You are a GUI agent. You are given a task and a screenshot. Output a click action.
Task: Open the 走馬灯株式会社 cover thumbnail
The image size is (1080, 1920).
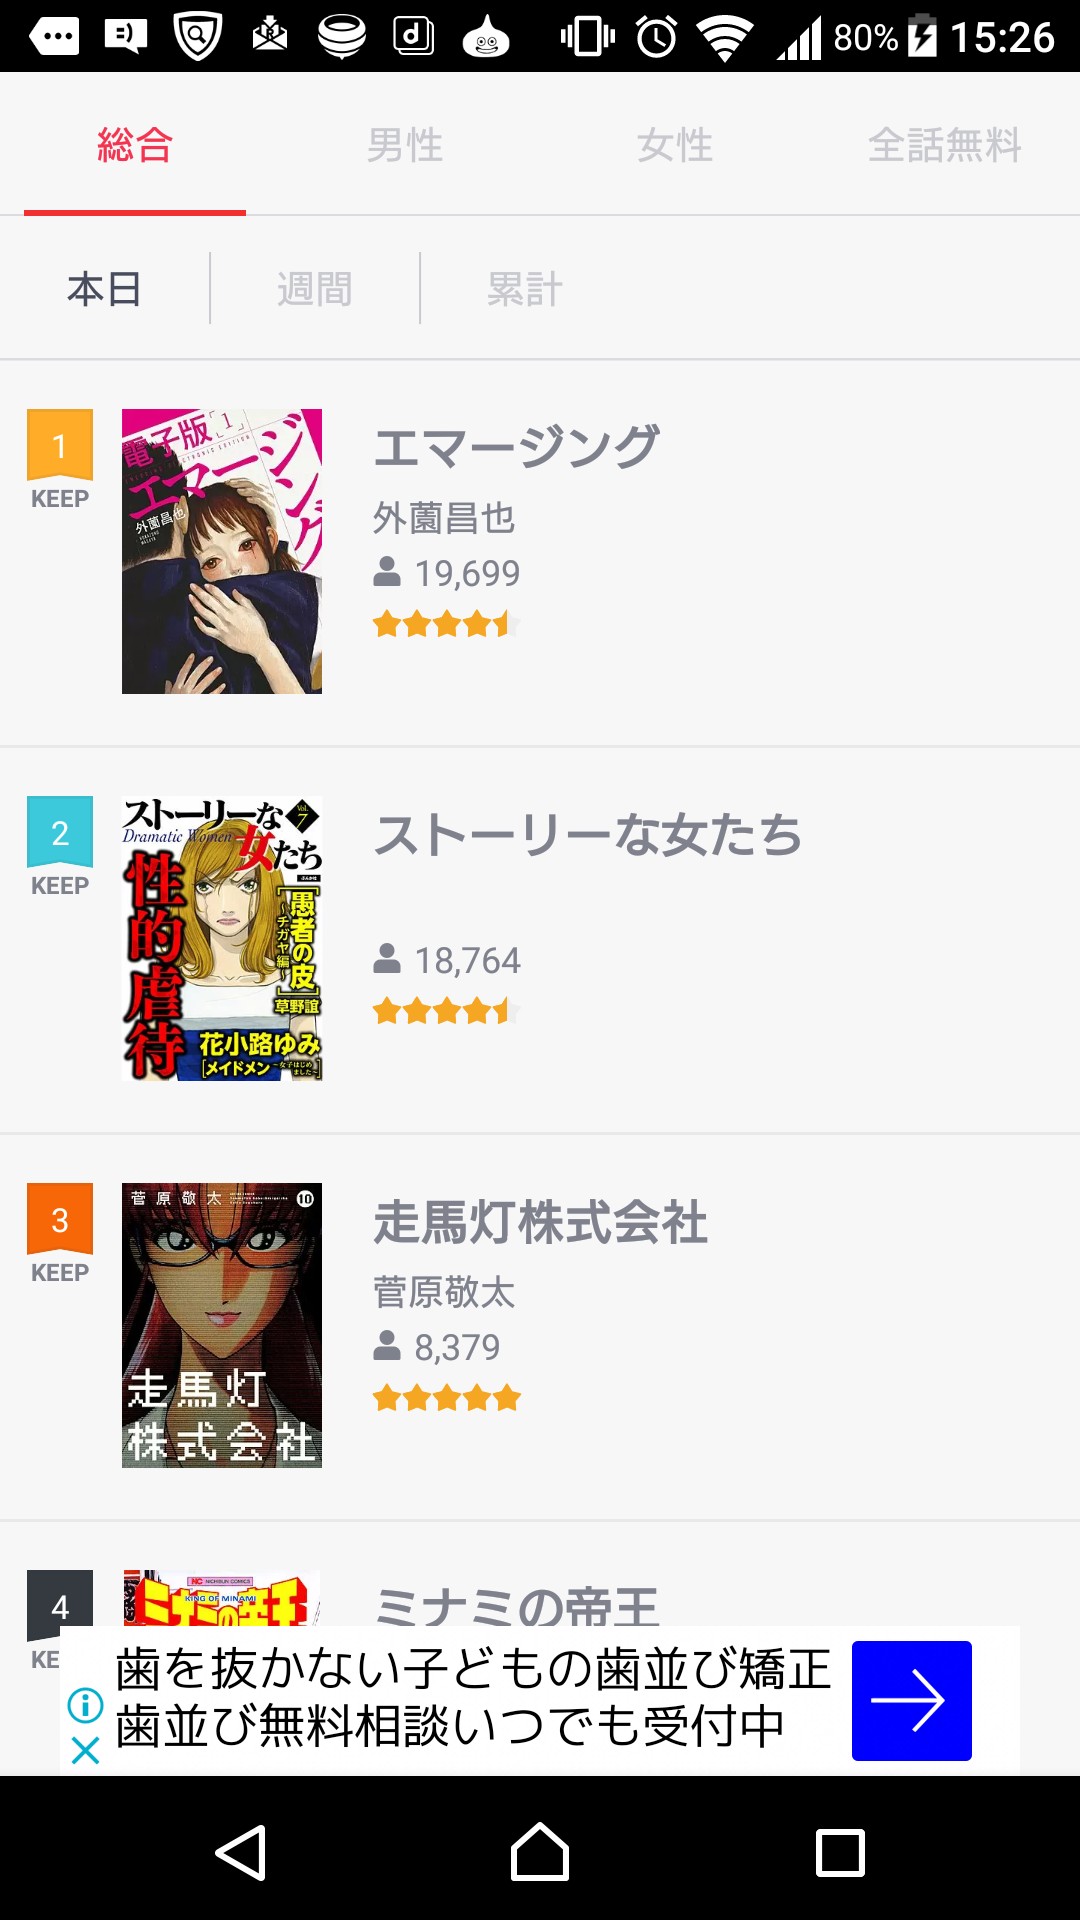click(222, 1325)
